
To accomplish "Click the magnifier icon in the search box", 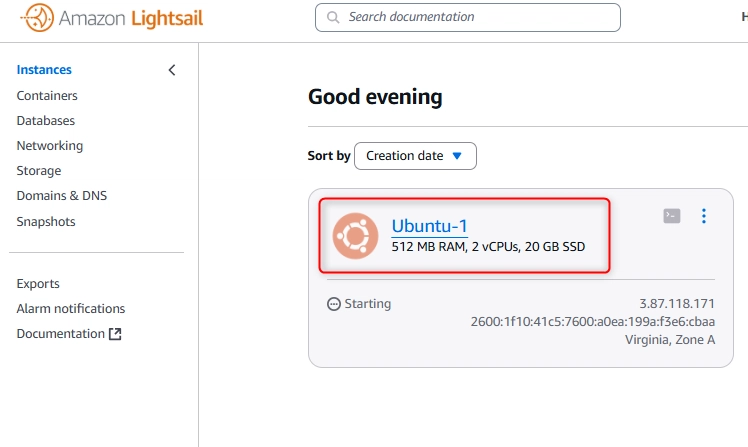I will point(333,18).
